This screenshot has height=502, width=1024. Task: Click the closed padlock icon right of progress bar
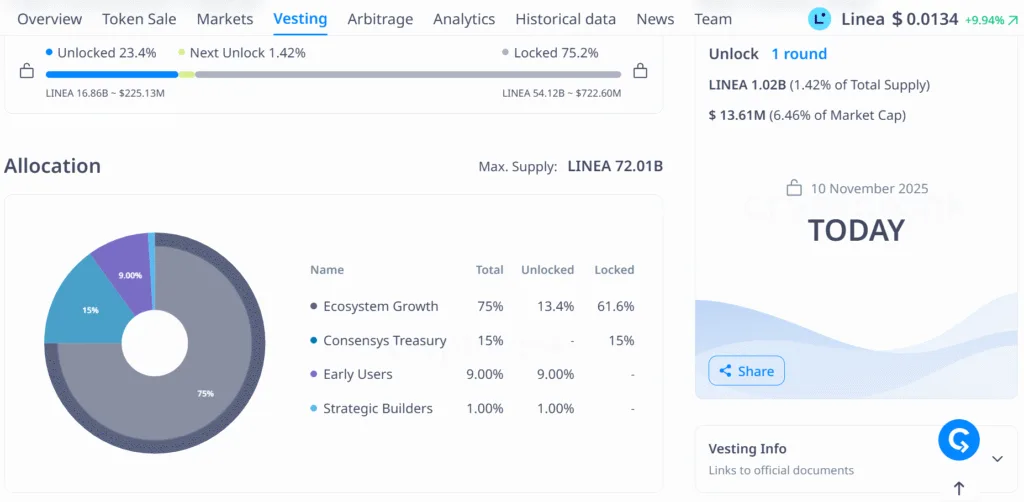(641, 71)
